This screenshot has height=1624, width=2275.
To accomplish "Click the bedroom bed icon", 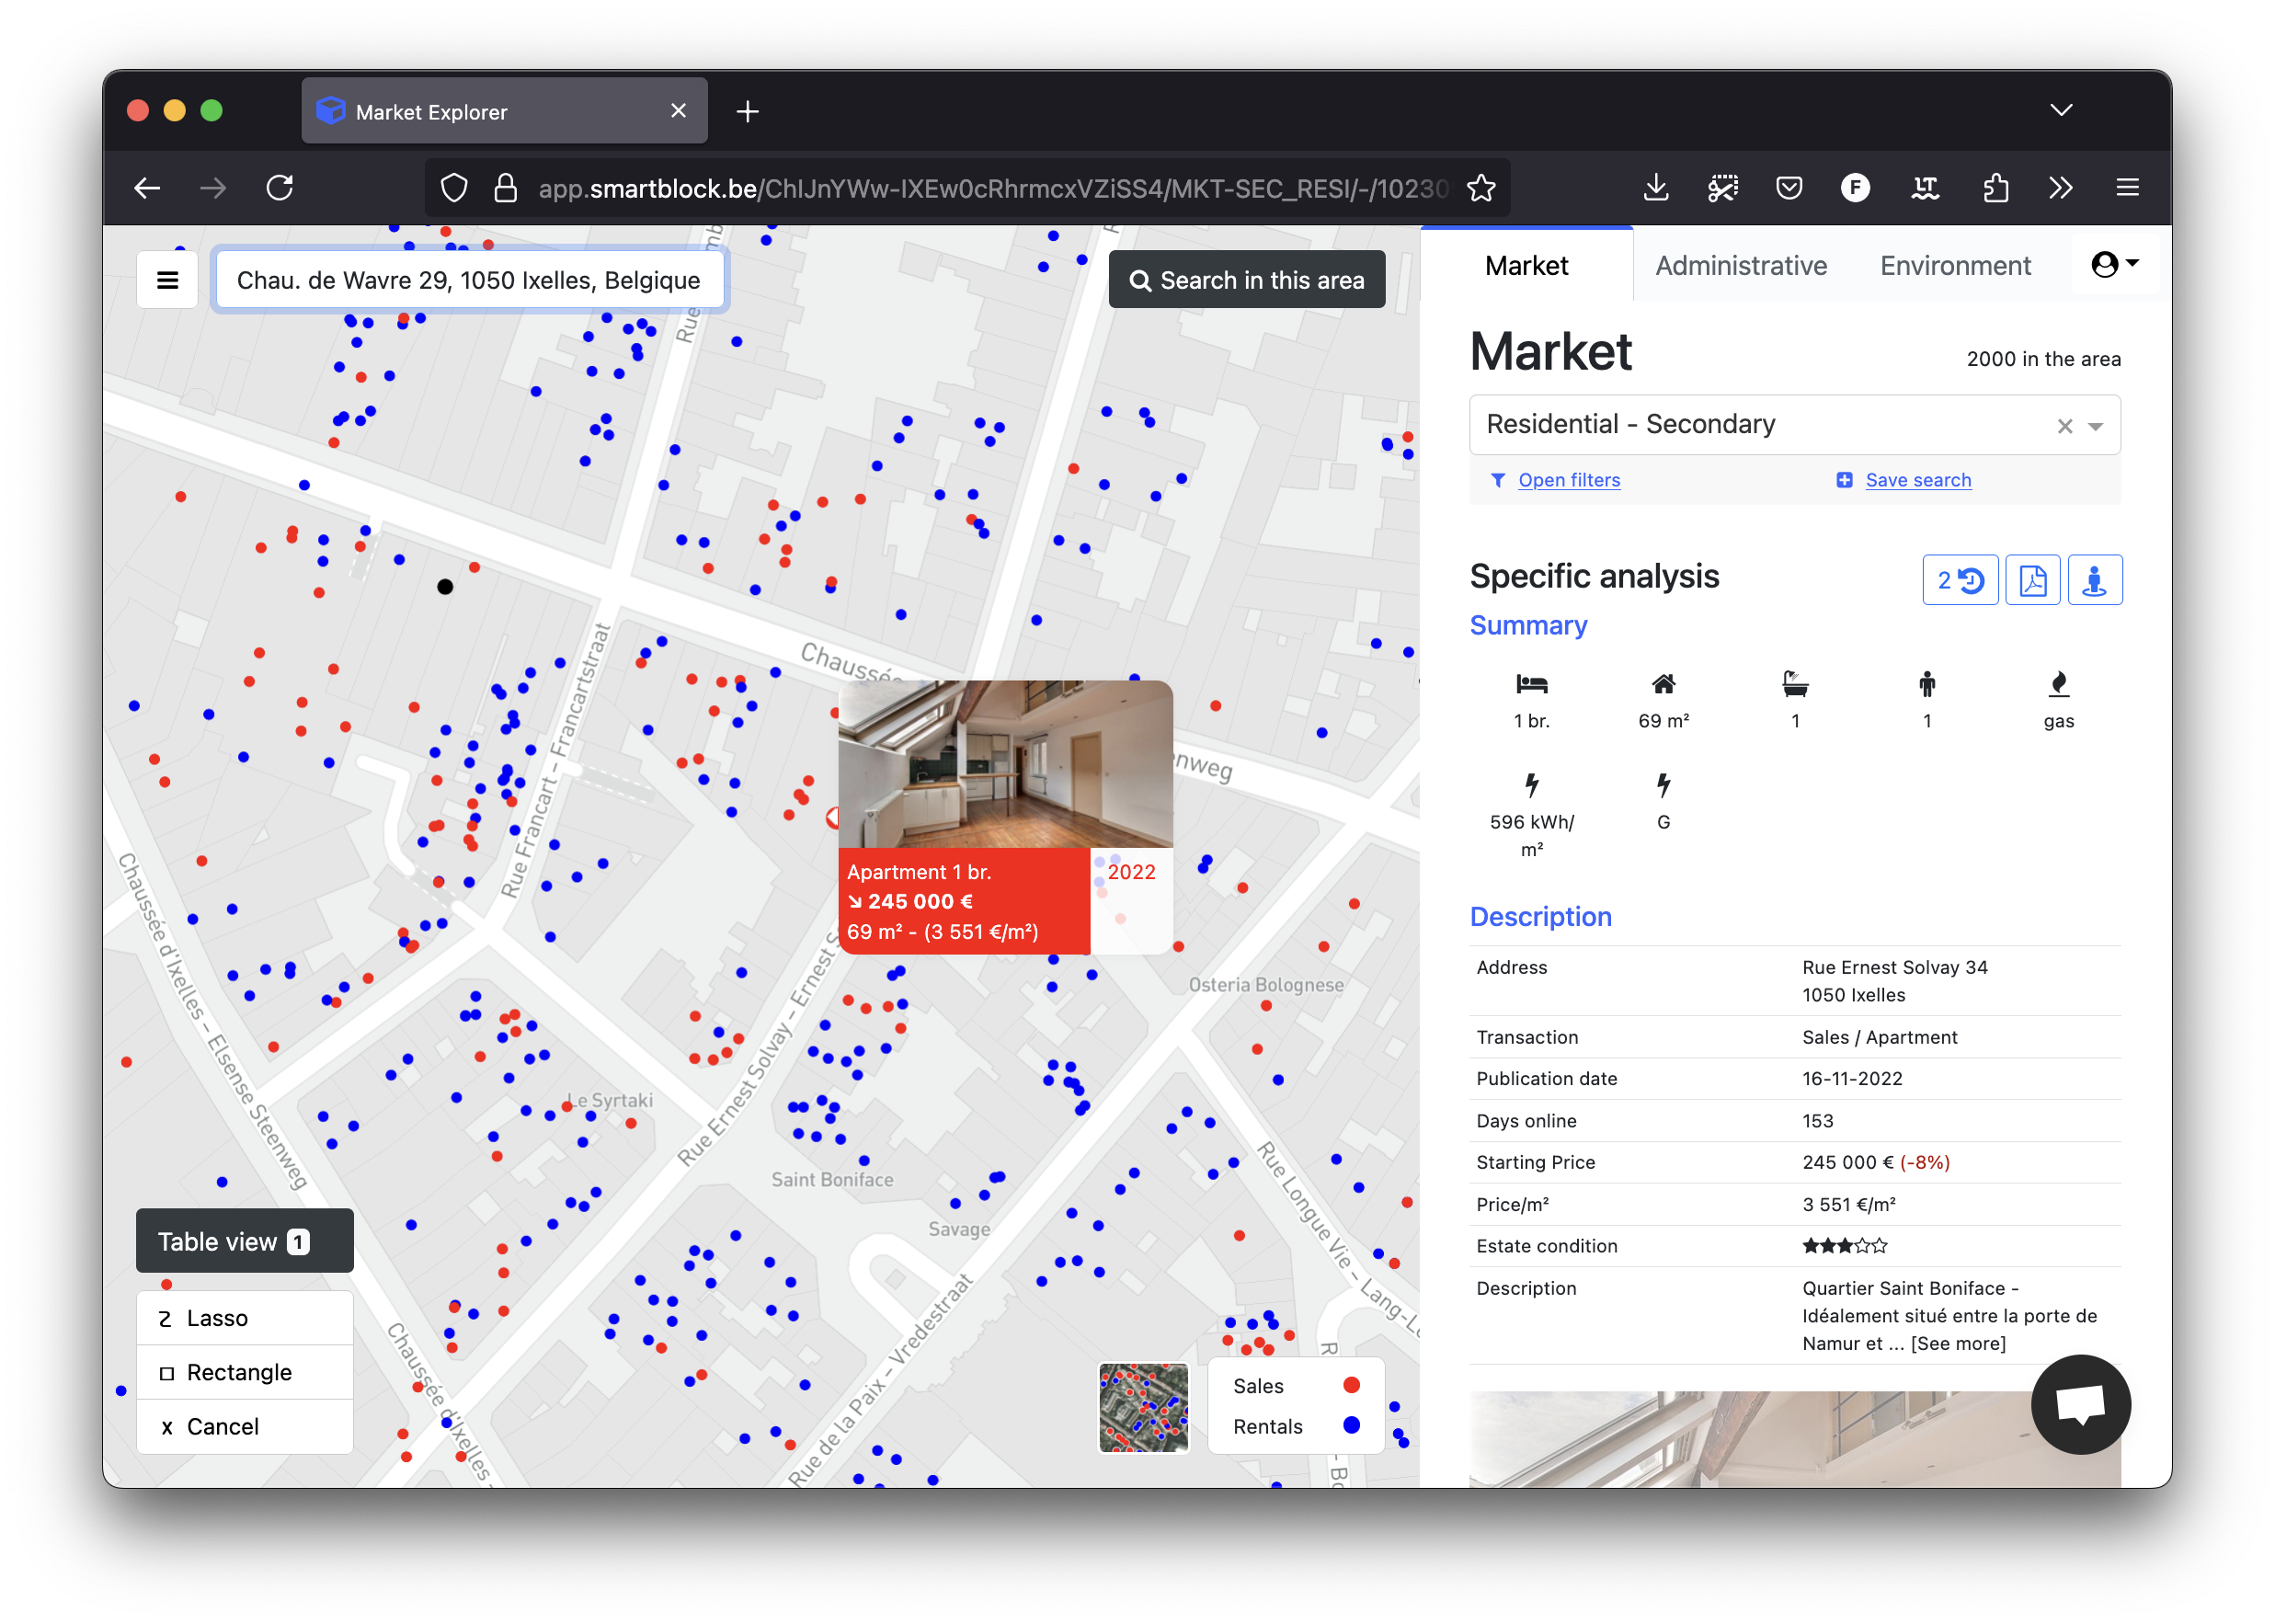I will (1531, 684).
